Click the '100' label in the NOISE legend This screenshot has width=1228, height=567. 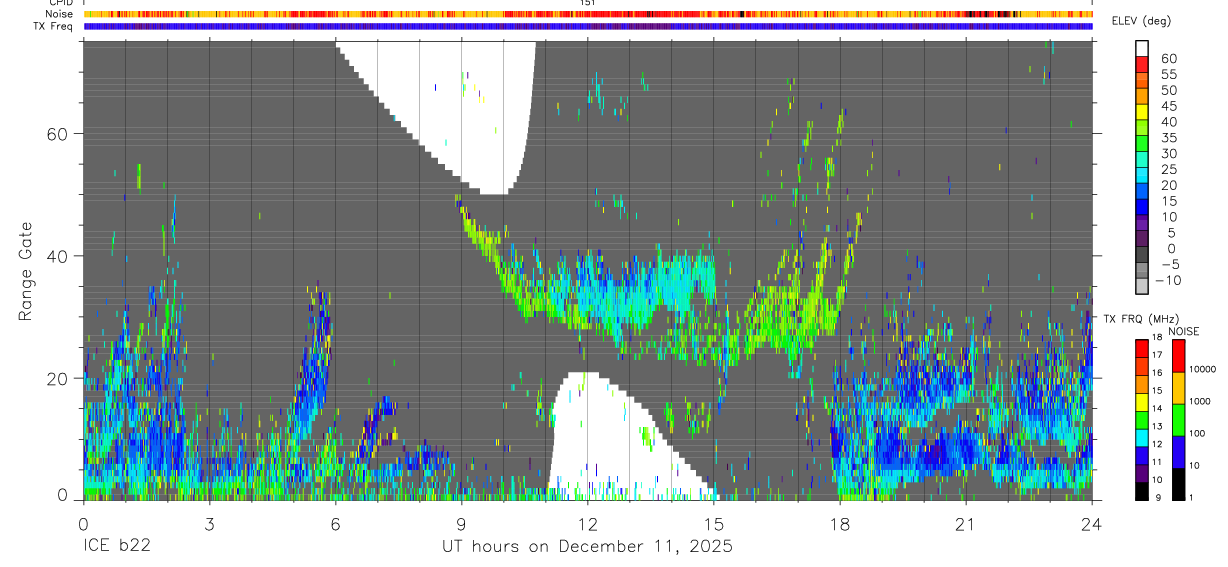1198,433
